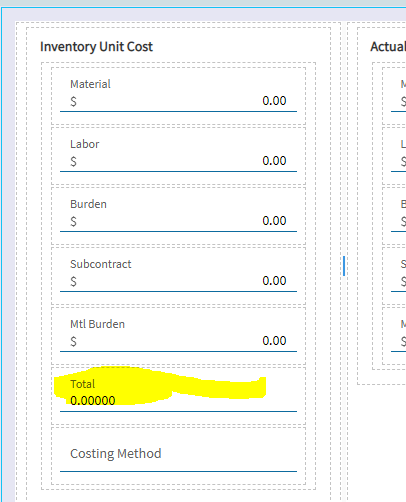This screenshot has width=406, height=502.
Task: Click the Labor label
Action: point(85,144)
